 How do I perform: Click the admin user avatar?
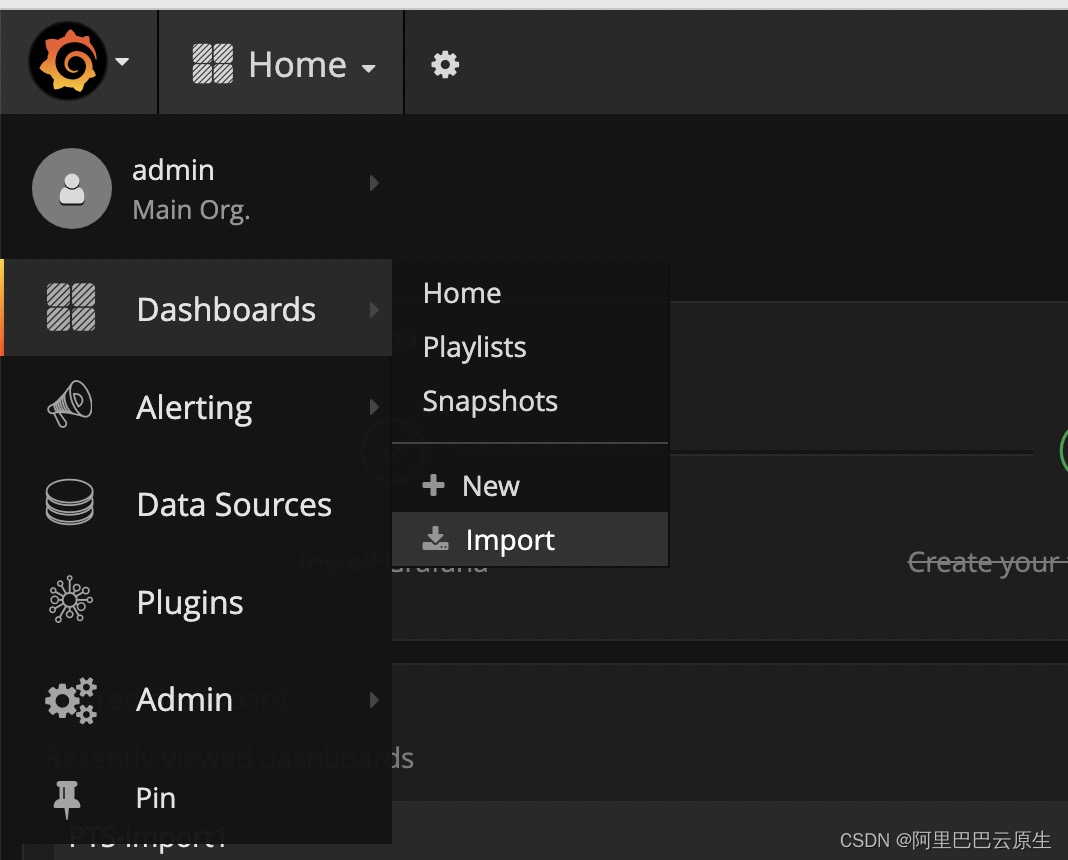(x=72, y=189)
